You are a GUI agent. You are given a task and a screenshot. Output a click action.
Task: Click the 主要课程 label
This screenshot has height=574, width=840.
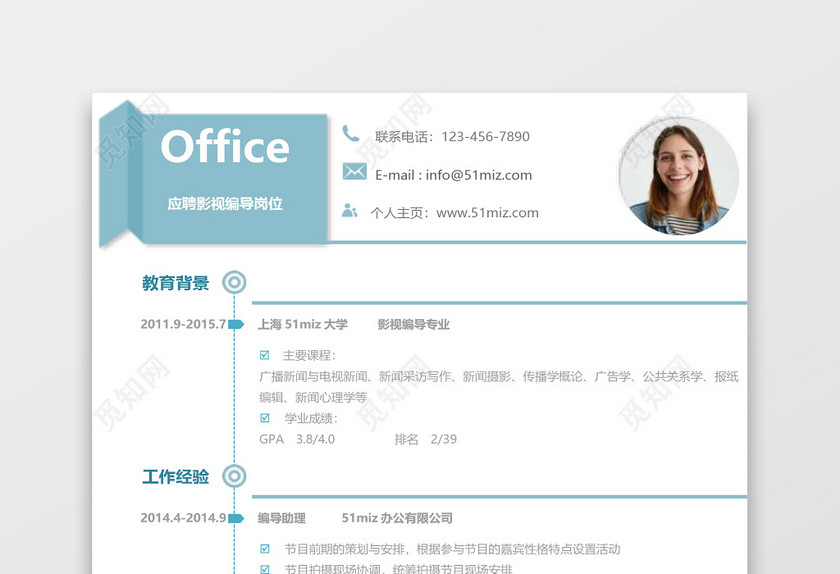coord(309,355)
